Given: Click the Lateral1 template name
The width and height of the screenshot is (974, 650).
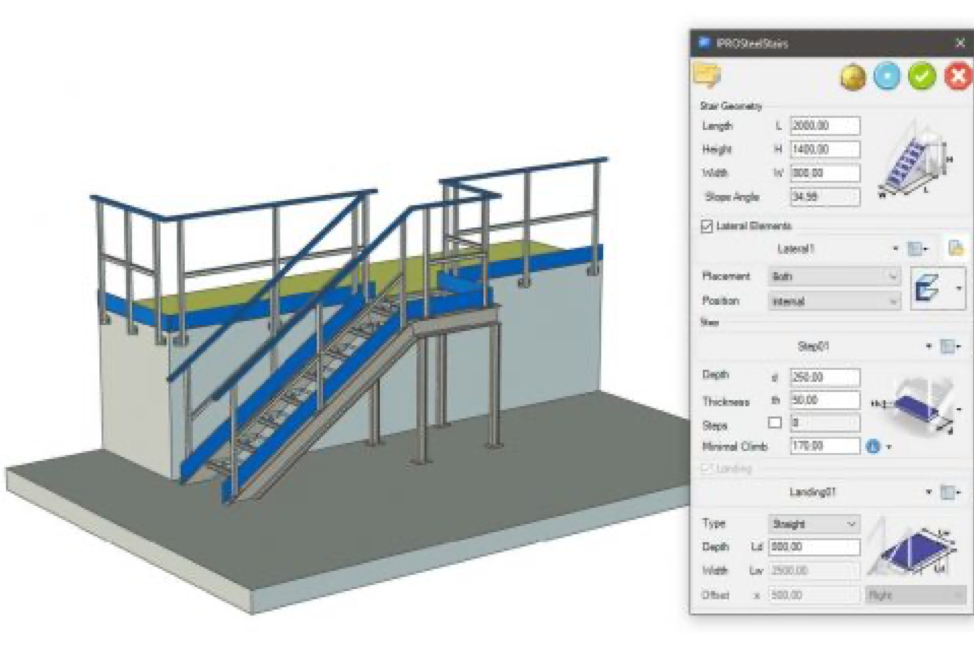Looking at the screenshot, I should [796, 249].
